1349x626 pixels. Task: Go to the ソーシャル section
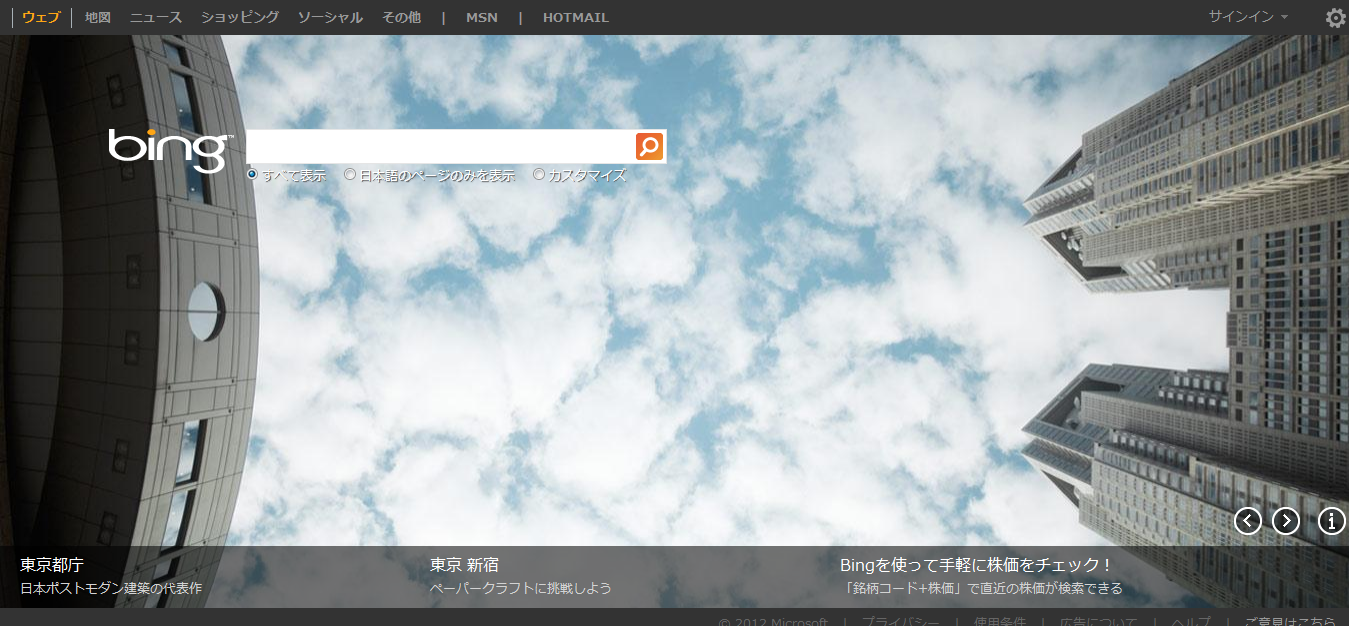click(x=330, y=17)
